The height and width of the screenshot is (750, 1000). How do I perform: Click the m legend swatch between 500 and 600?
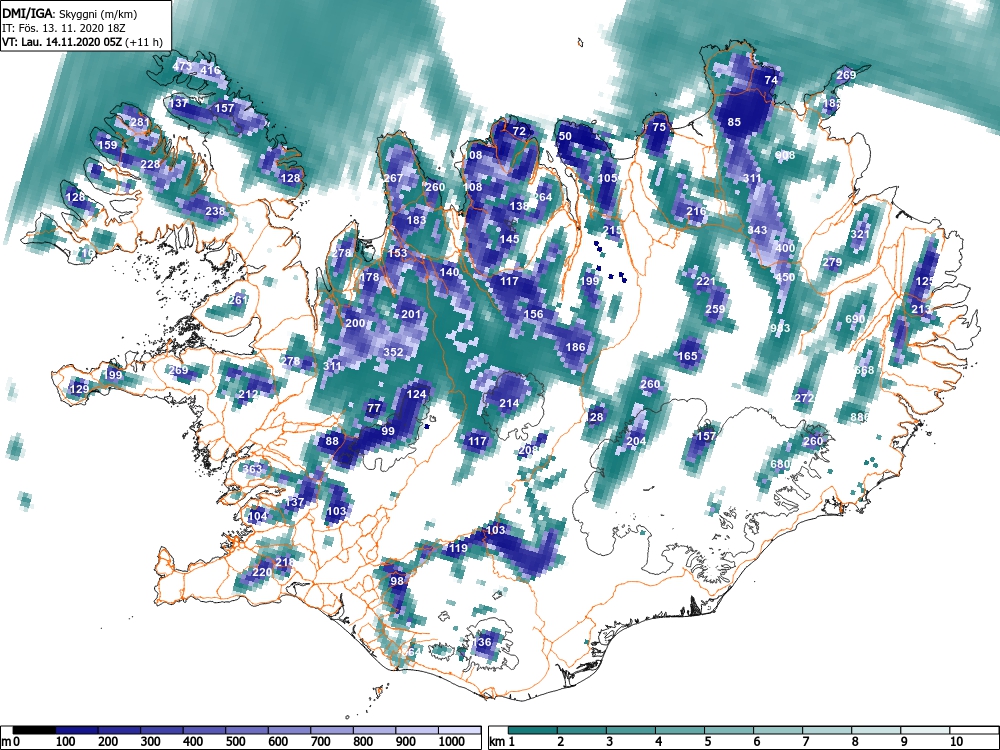pyautogui.click(x=247, y=731)
